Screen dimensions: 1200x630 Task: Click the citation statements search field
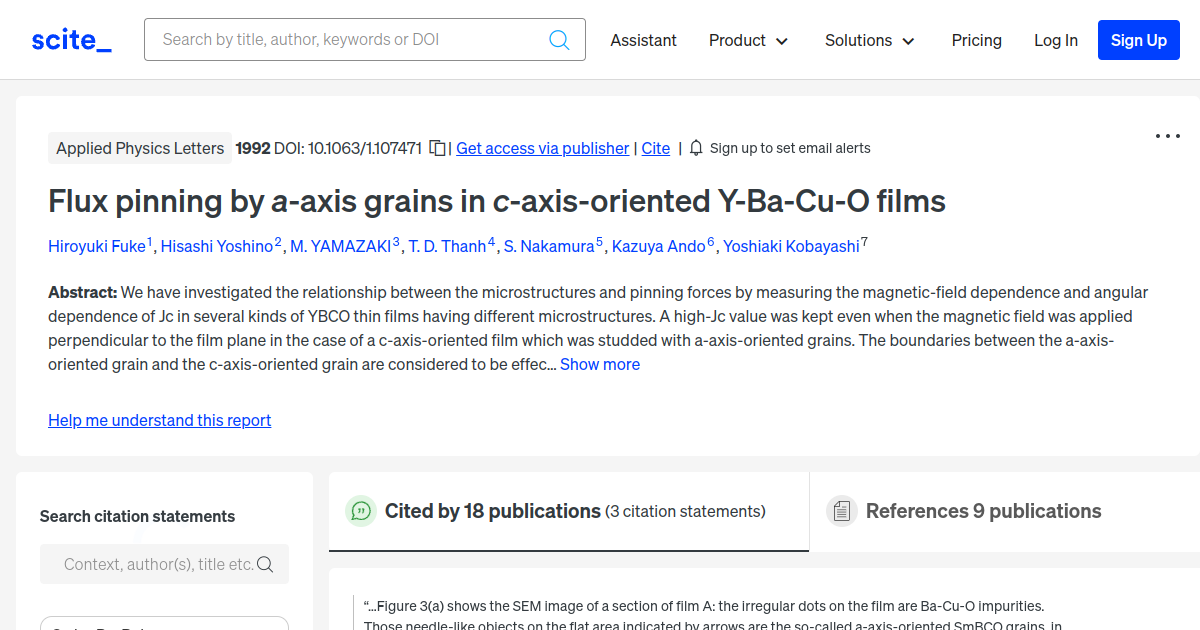tap(150, 564)
